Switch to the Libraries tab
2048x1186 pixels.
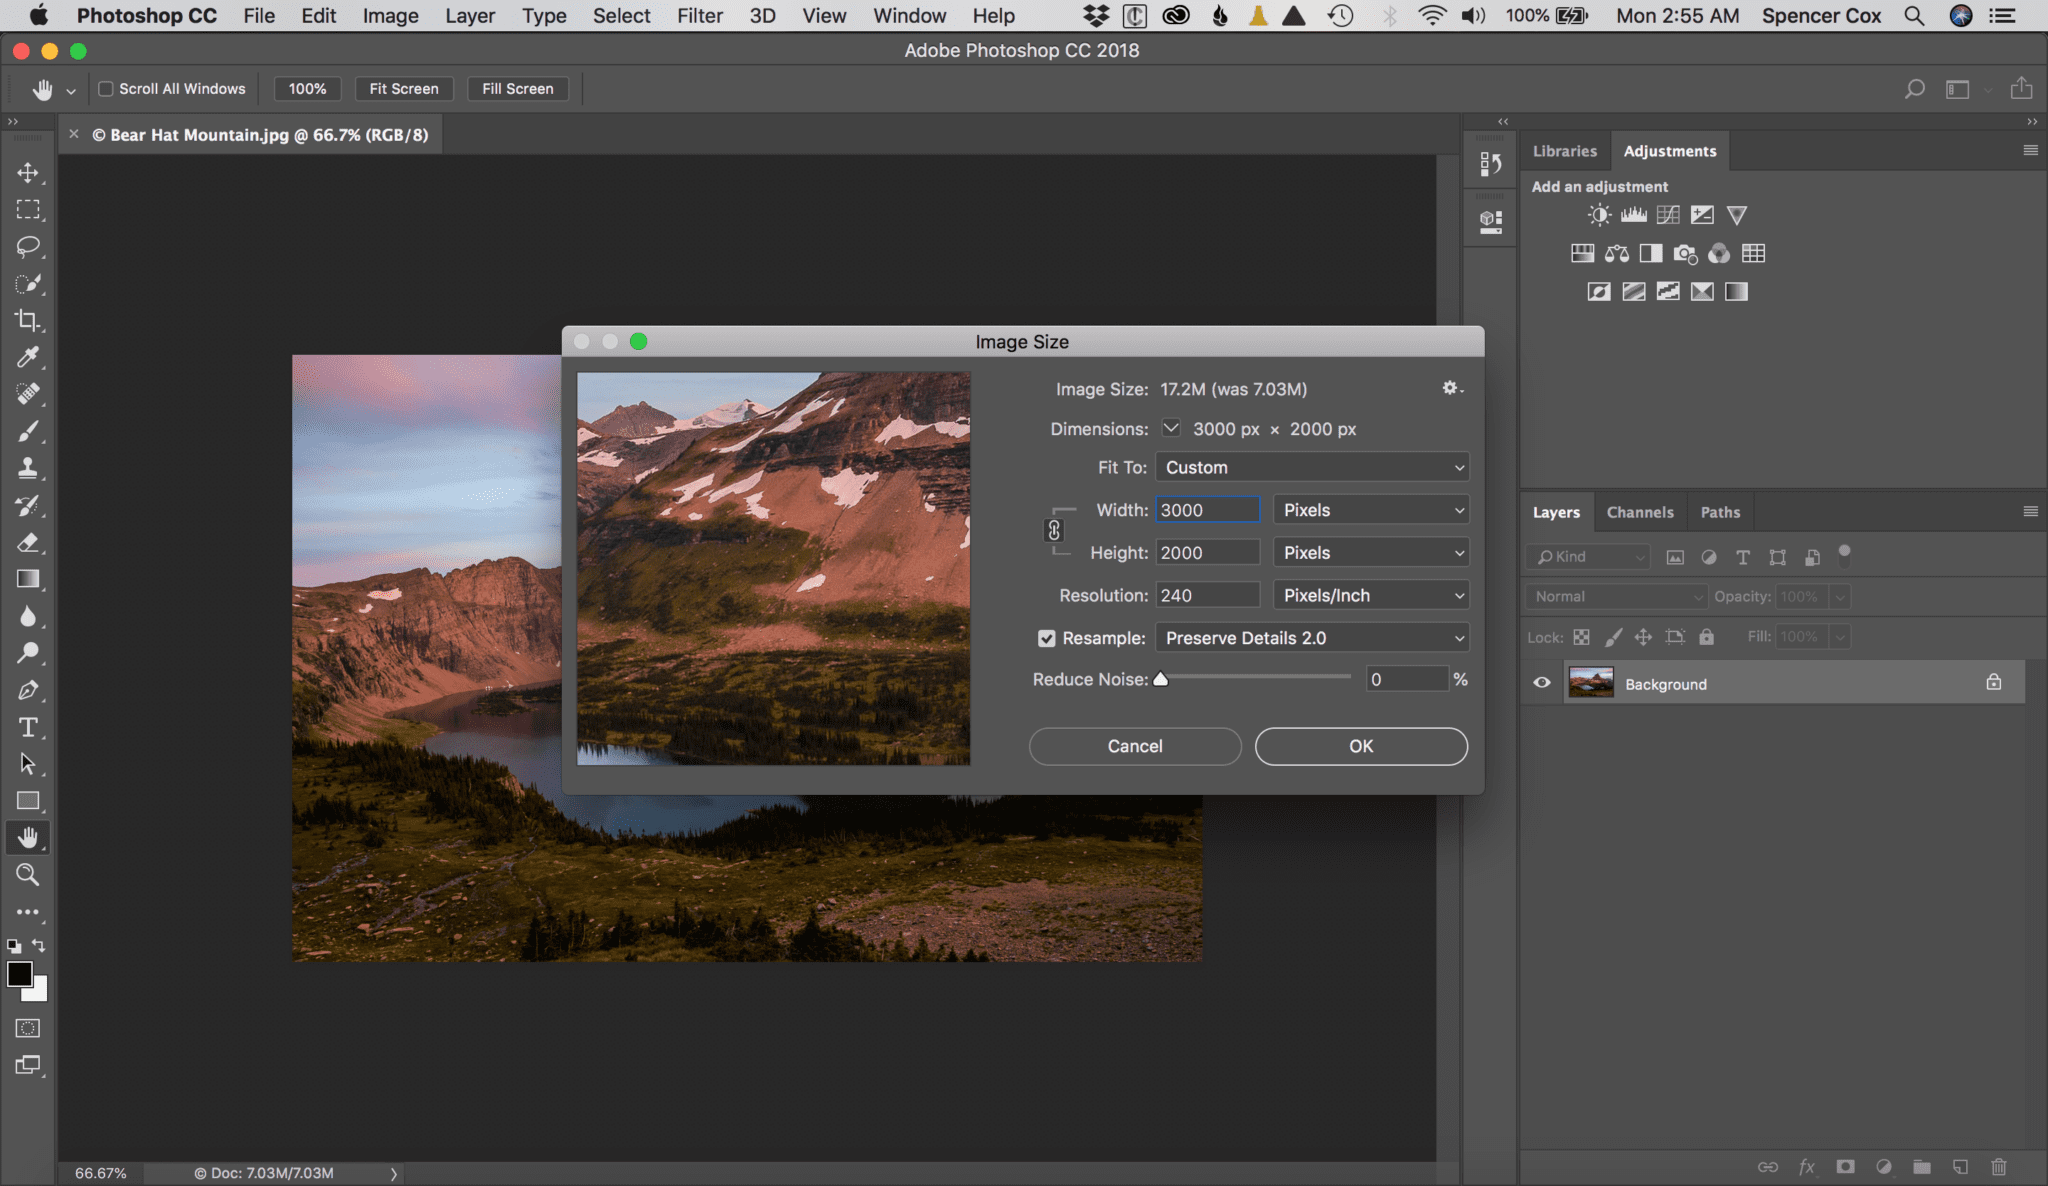point(1564,150)
